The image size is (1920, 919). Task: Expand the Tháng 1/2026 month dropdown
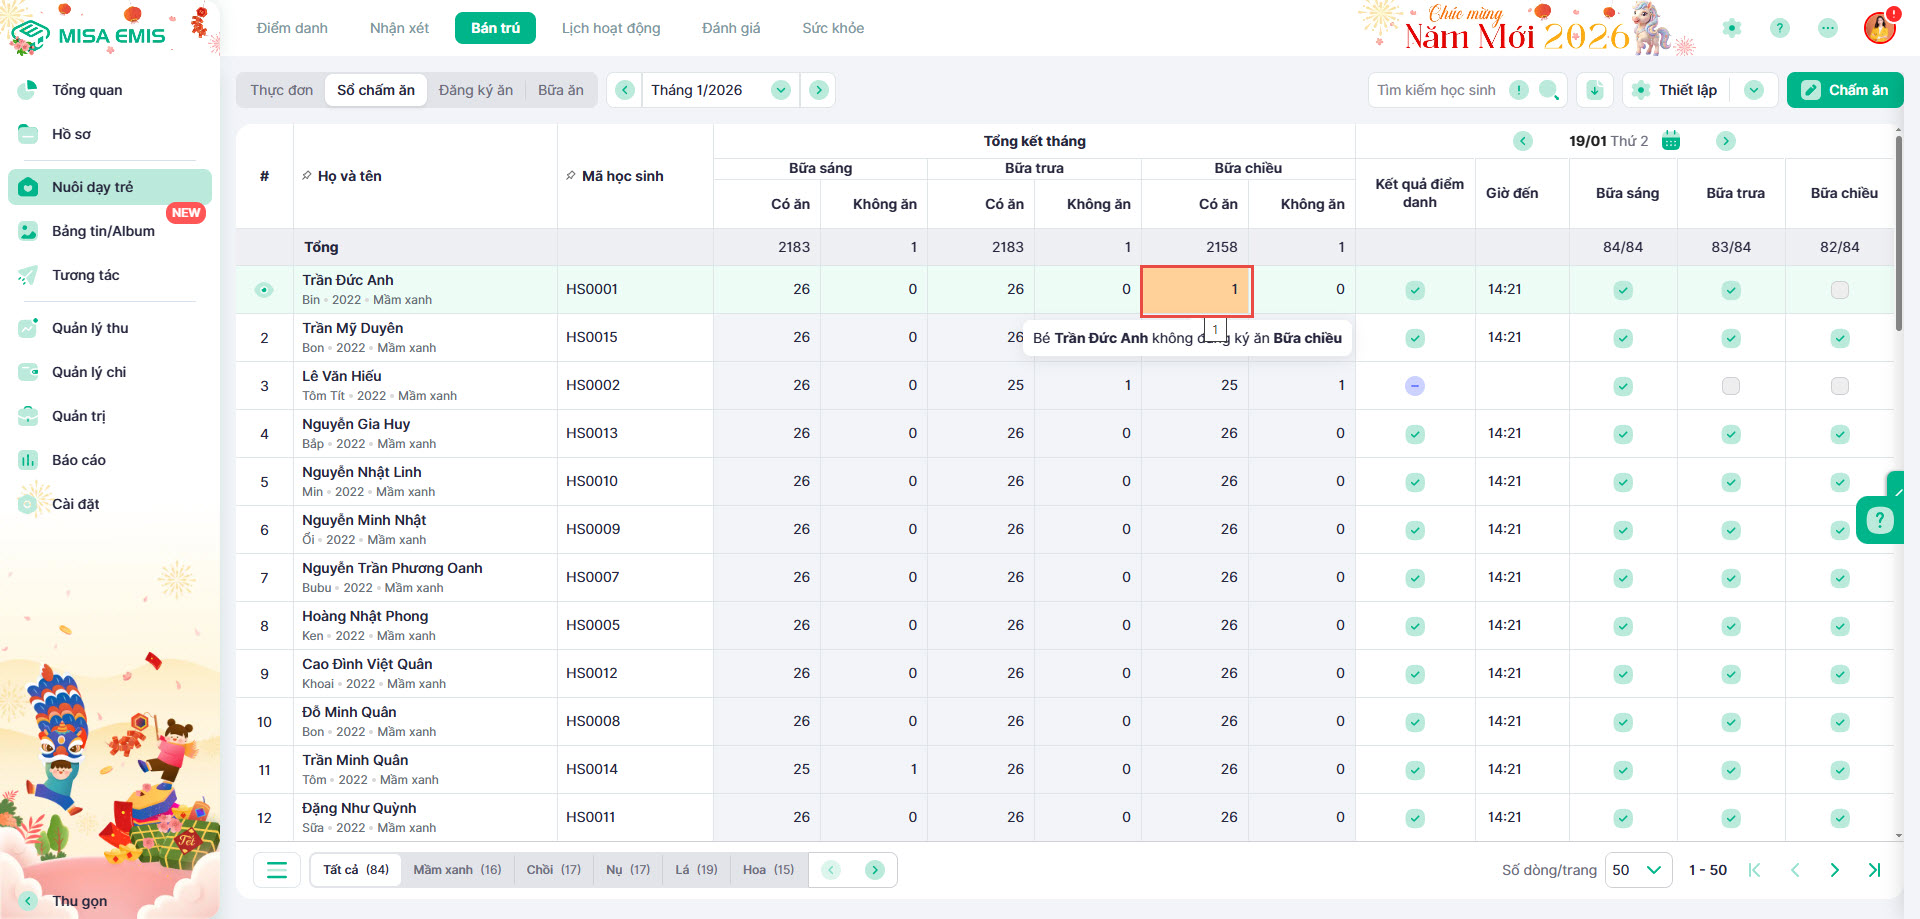tap(781, 90)
